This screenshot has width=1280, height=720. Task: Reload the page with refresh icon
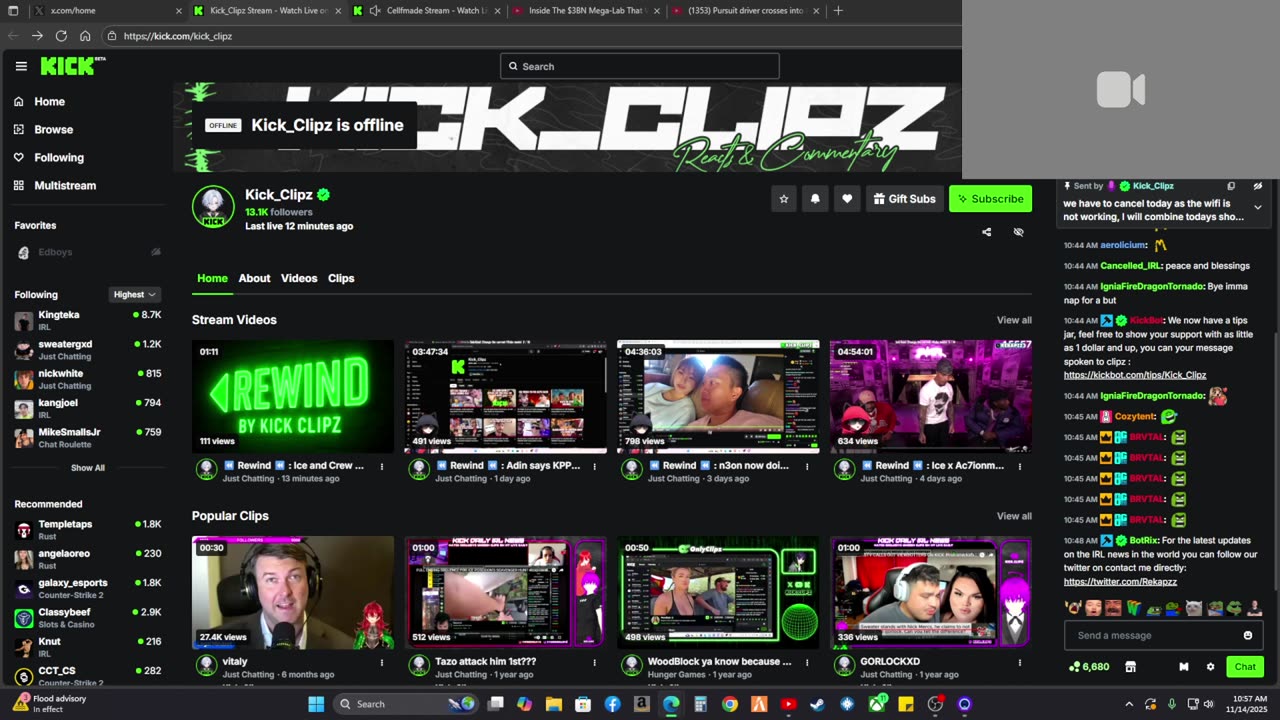click(x=61, y=35)
